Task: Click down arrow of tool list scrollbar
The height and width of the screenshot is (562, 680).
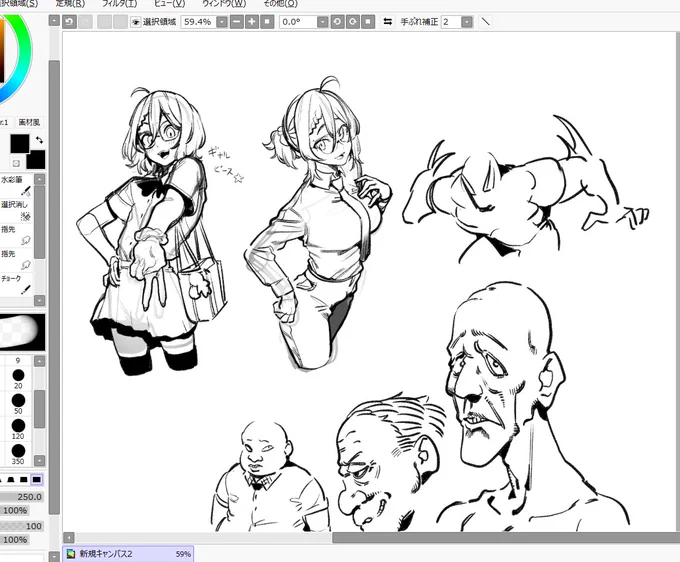Action: pyautogui.click(x=39, y=300)
